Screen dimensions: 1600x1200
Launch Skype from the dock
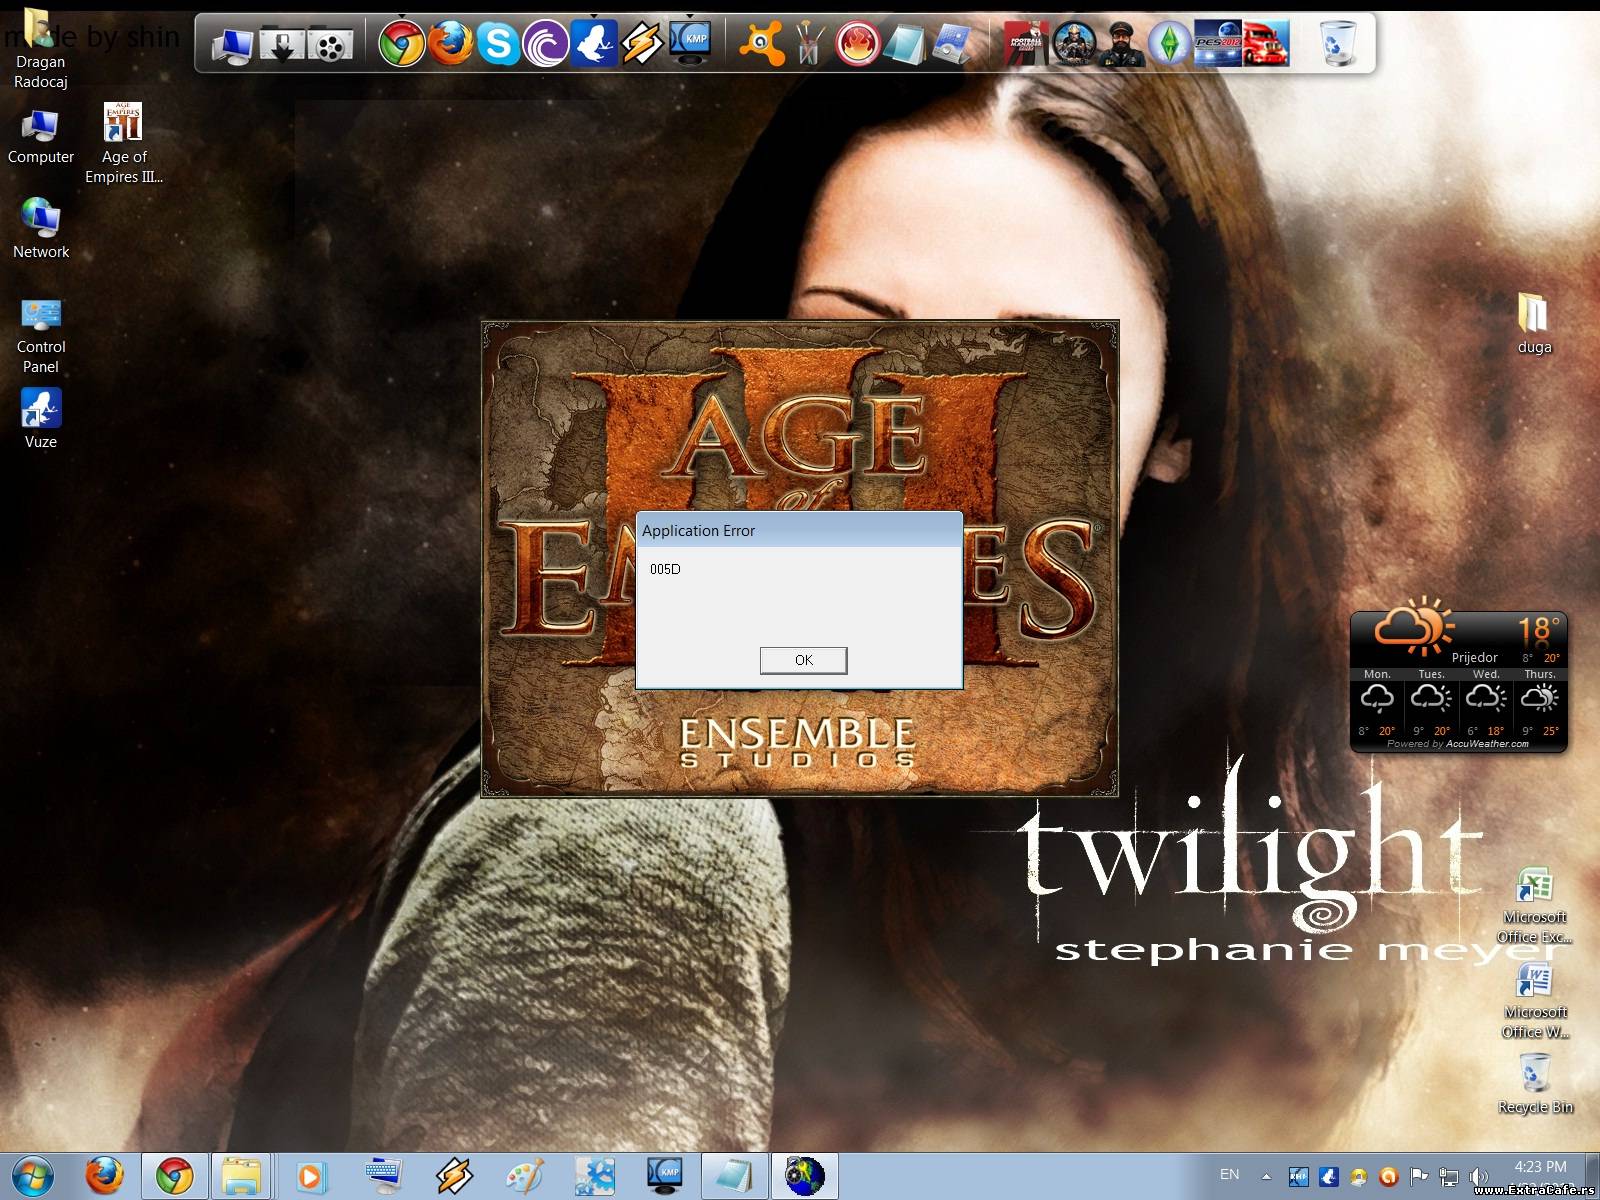(x=498, y=44)
